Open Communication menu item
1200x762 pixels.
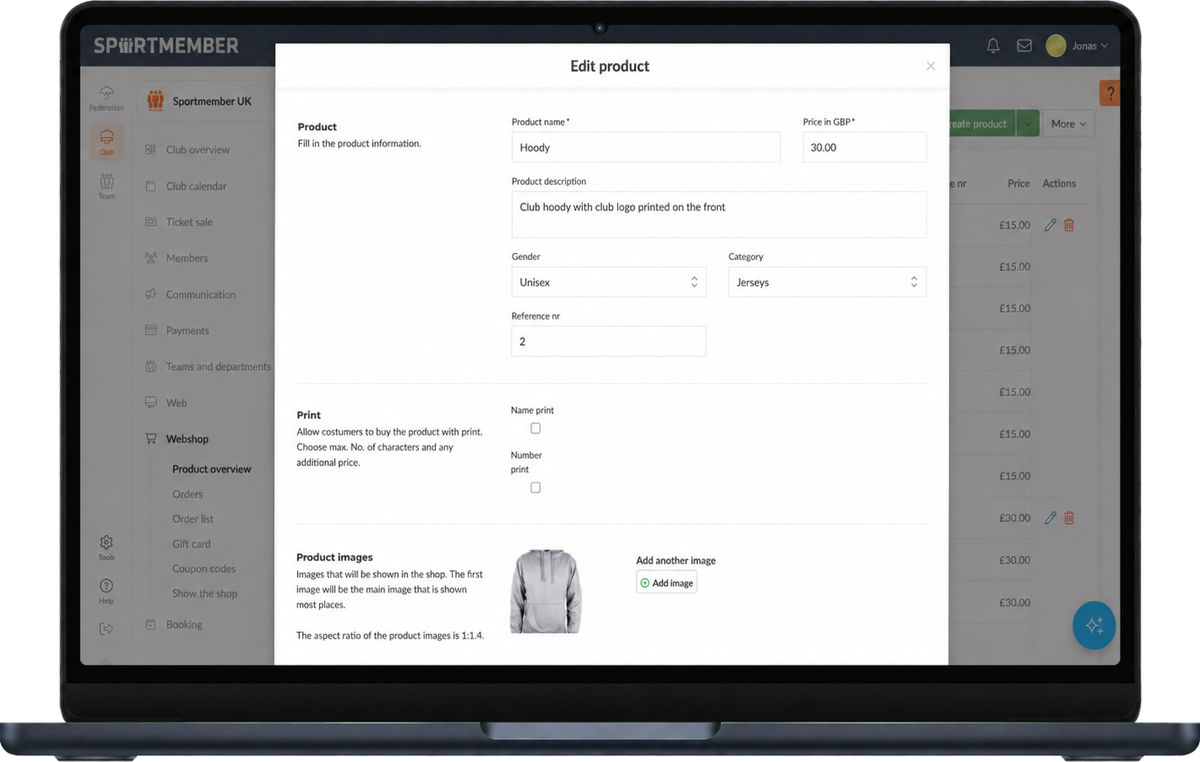point(201,295)
